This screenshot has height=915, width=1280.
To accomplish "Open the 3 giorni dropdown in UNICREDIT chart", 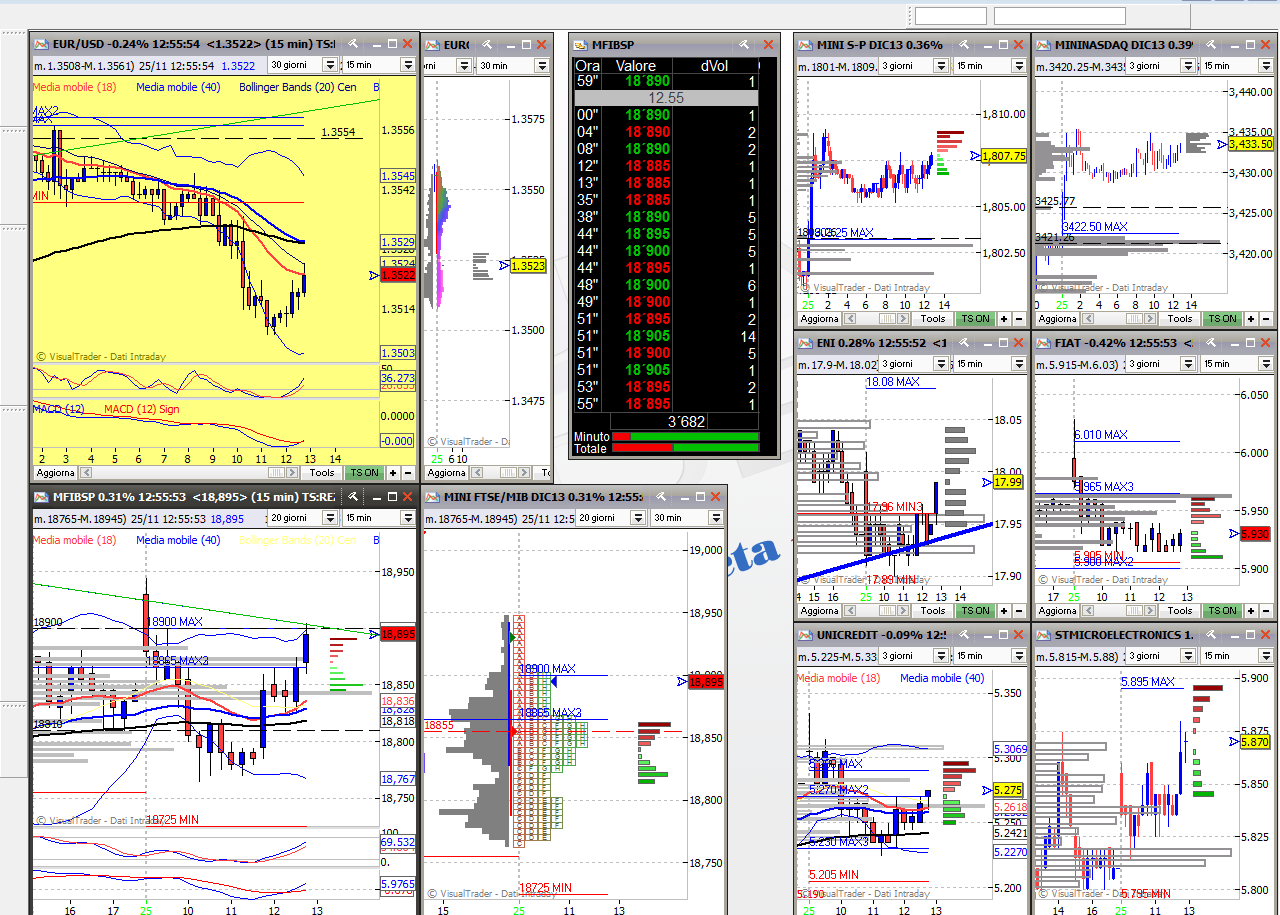I will click(914, 656).
